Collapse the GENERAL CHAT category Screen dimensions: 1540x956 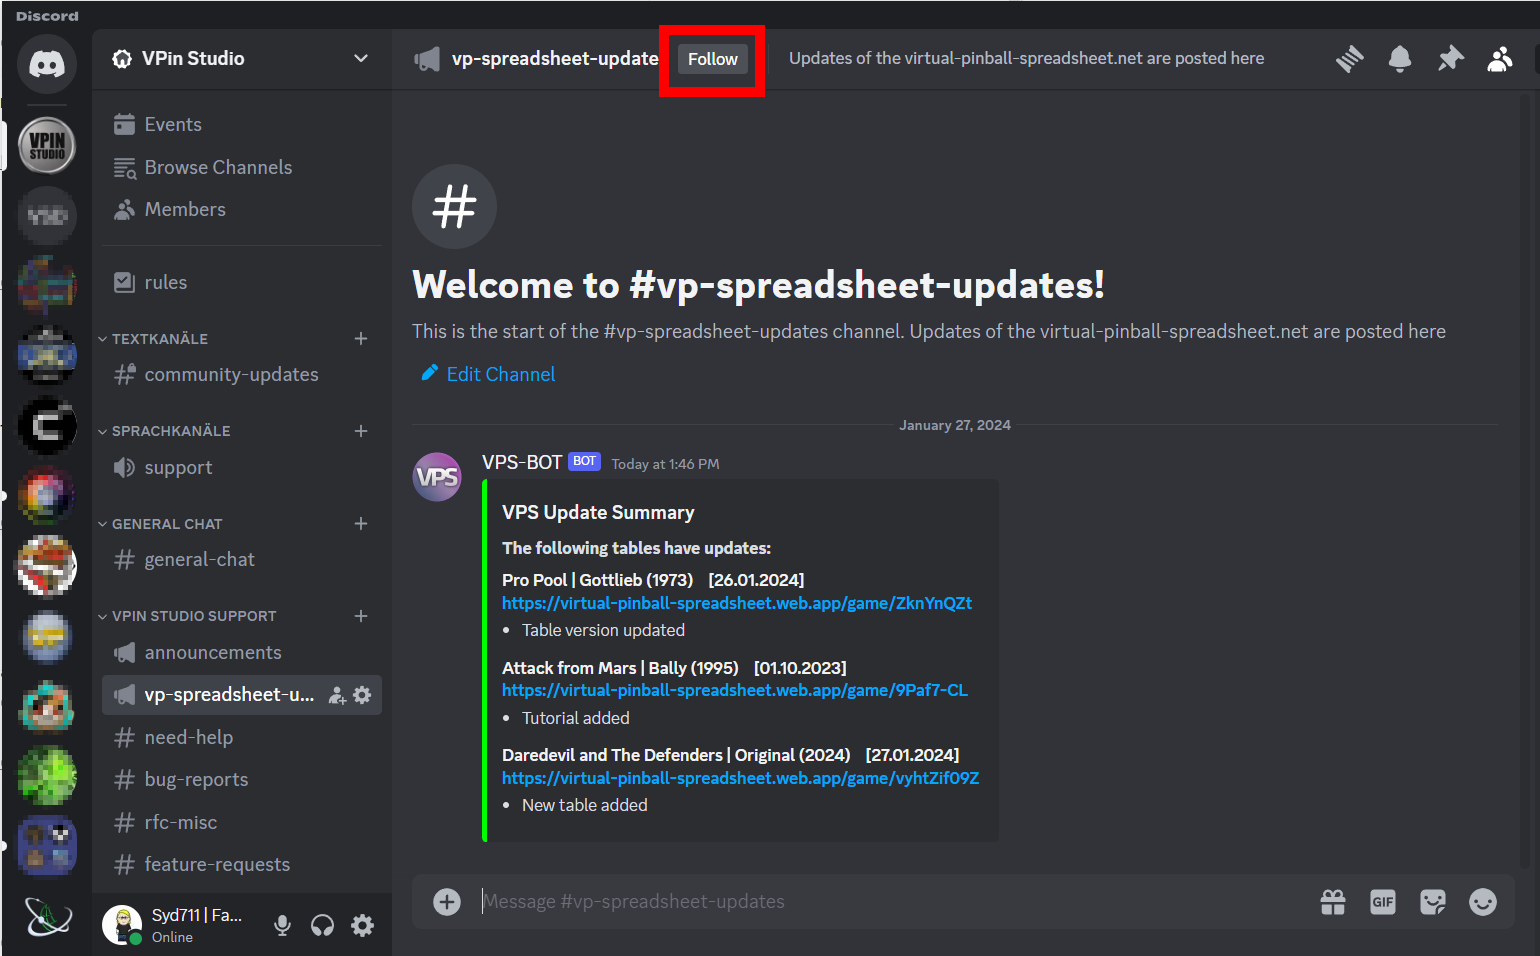point(160,524)
